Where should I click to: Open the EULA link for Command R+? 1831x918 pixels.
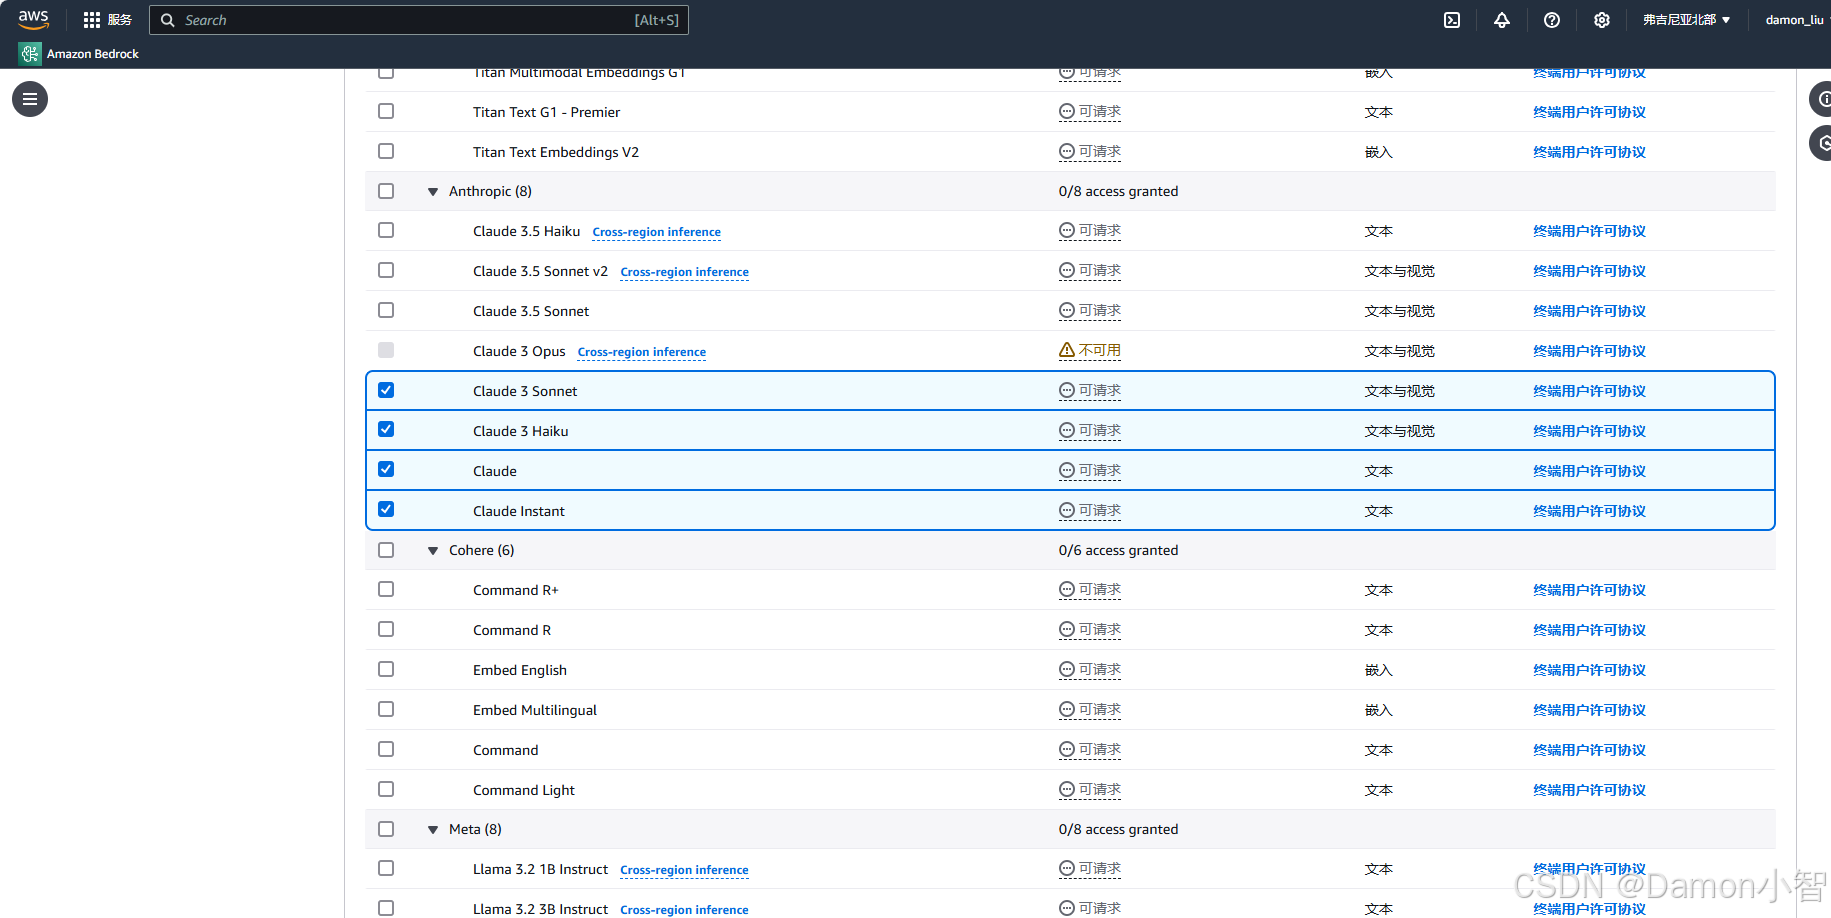pyautogui.click(x=1589, y=590)
